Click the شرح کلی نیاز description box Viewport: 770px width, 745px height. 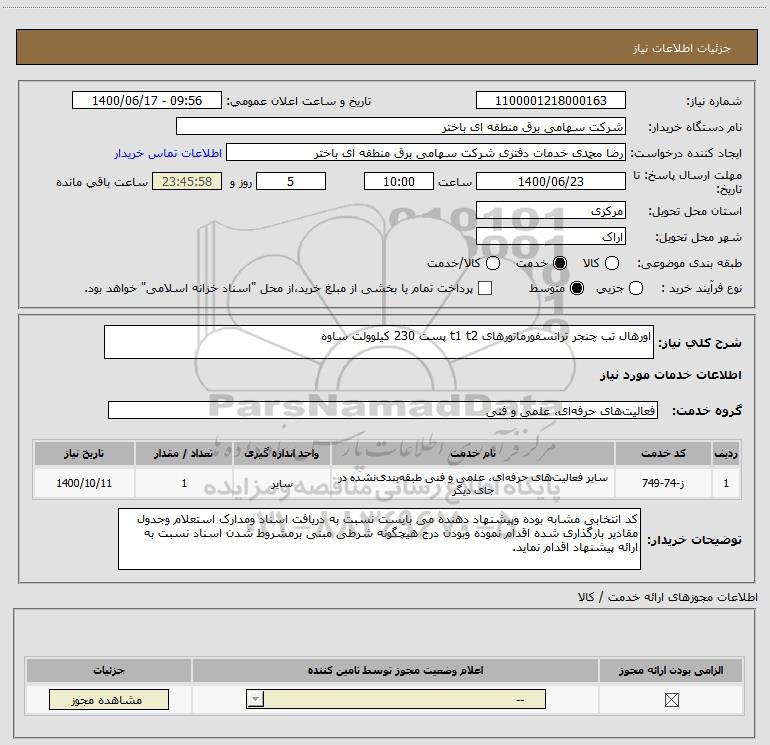(x=379, y=342)
